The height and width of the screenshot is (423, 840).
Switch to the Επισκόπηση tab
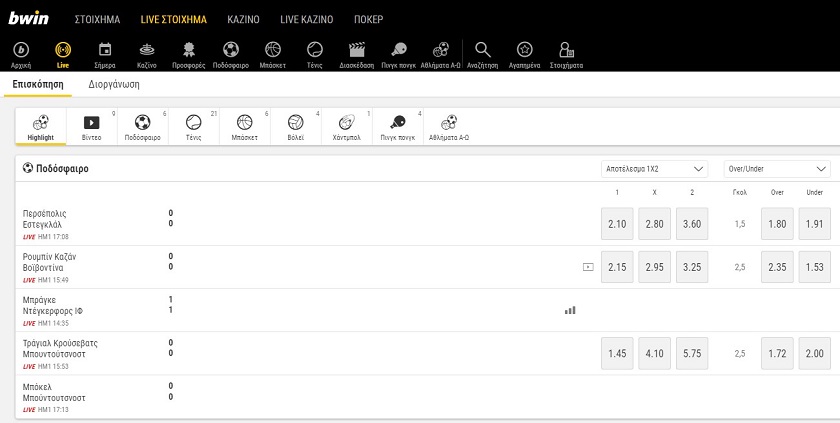coord(38,85)
